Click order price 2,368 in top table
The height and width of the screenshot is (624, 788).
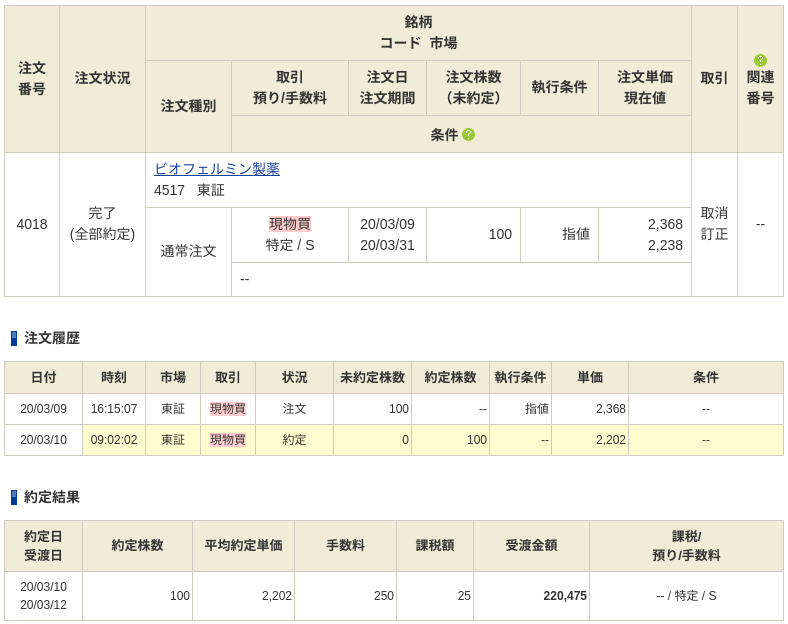pos(665,224)
